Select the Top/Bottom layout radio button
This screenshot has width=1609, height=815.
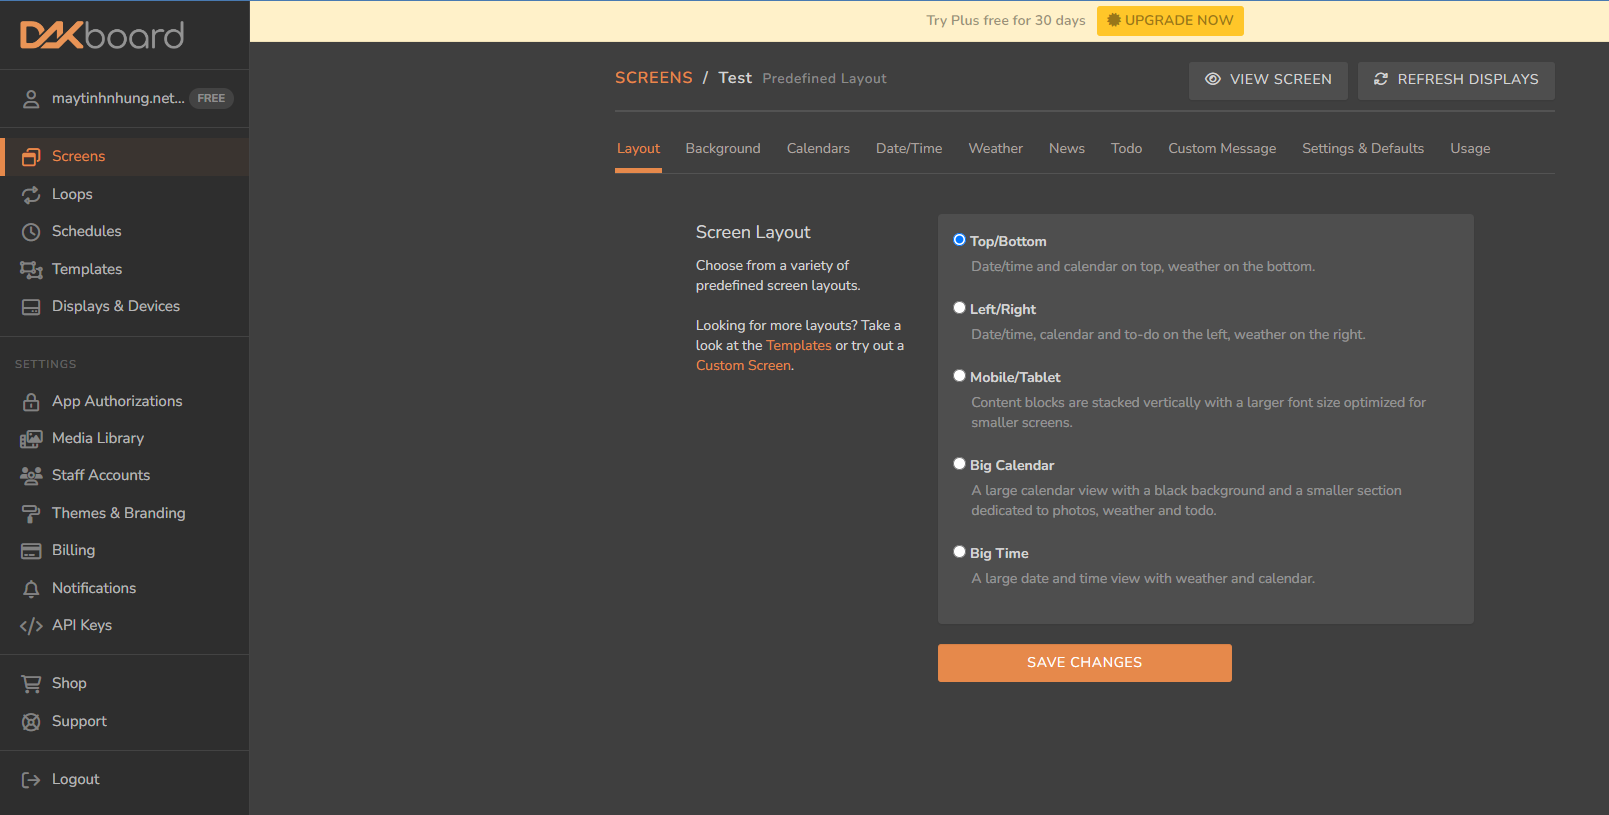(959, 240)
